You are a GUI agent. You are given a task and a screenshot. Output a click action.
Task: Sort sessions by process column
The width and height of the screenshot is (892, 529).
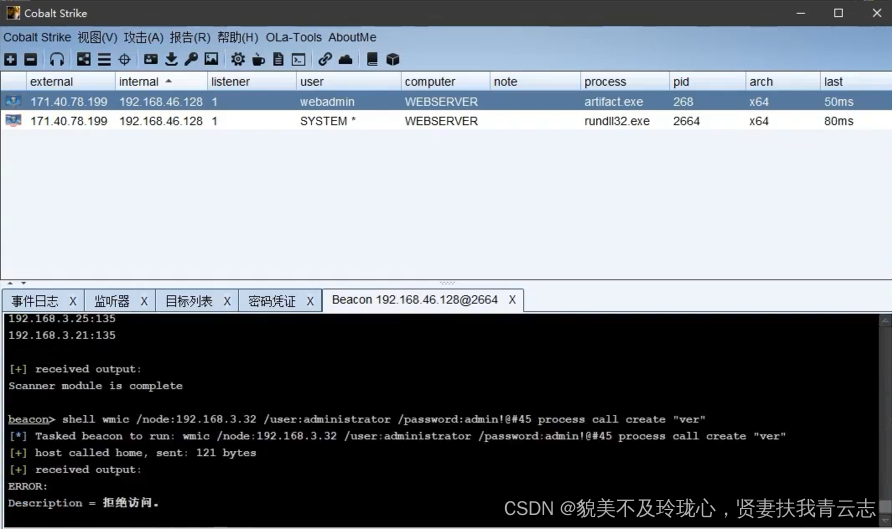tap(625, 81)
